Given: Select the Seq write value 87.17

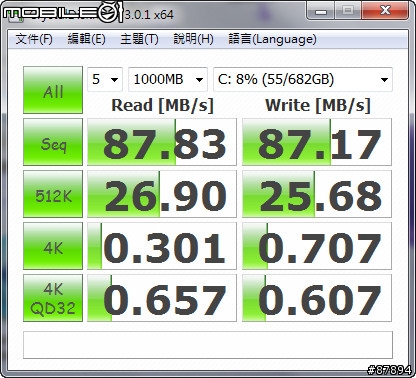Looking at the screenshot, I should pyautogui.click(x=317, y=142).
